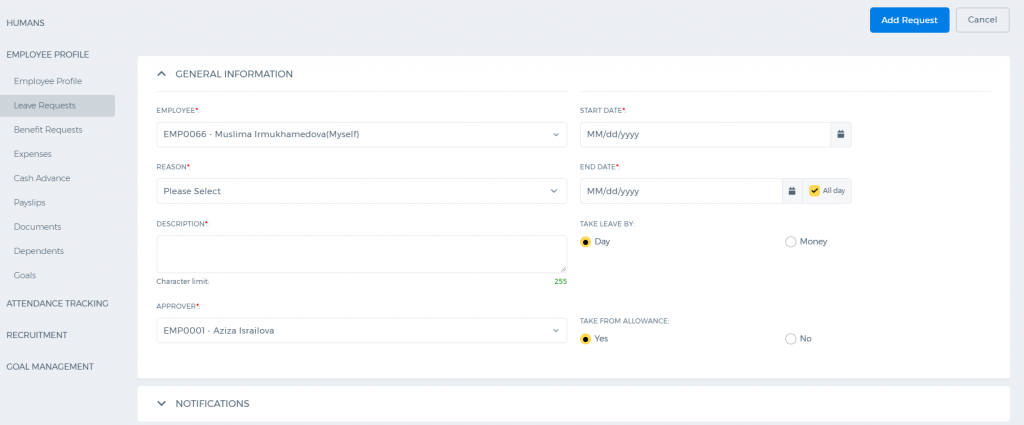The image size is (1024, 425).
Task: Open Cash Advance in sidebar
Action: (42, 178)
